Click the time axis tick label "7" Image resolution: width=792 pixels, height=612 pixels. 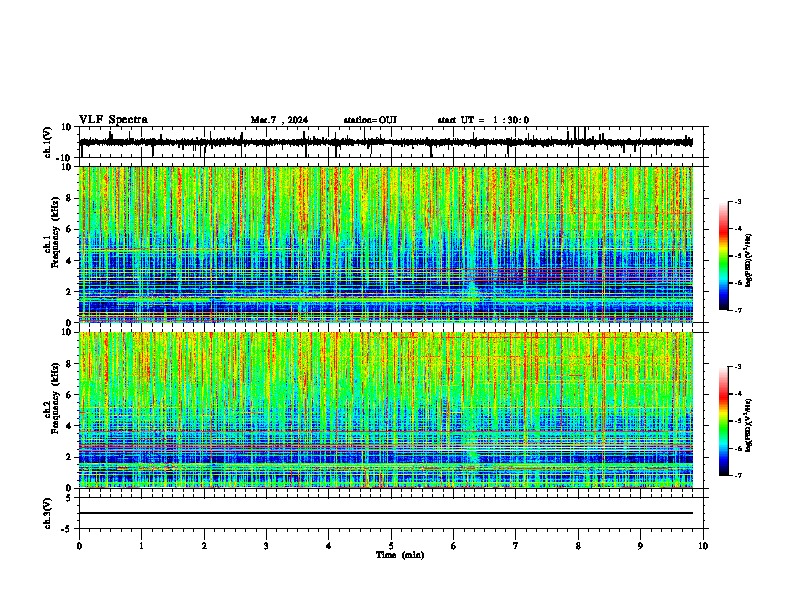coord(516,546)
